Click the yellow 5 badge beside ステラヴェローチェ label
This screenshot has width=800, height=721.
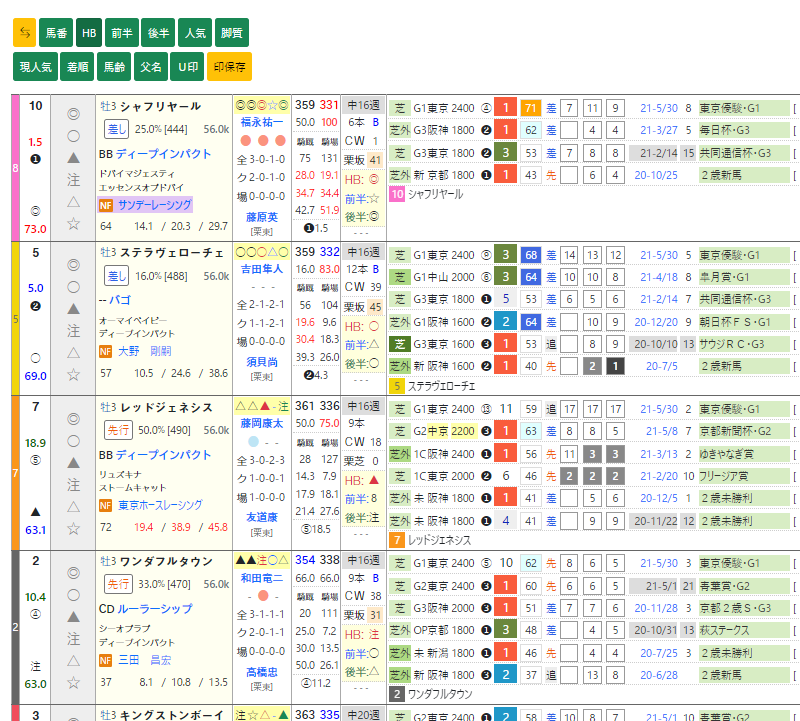tap(397, 385)
